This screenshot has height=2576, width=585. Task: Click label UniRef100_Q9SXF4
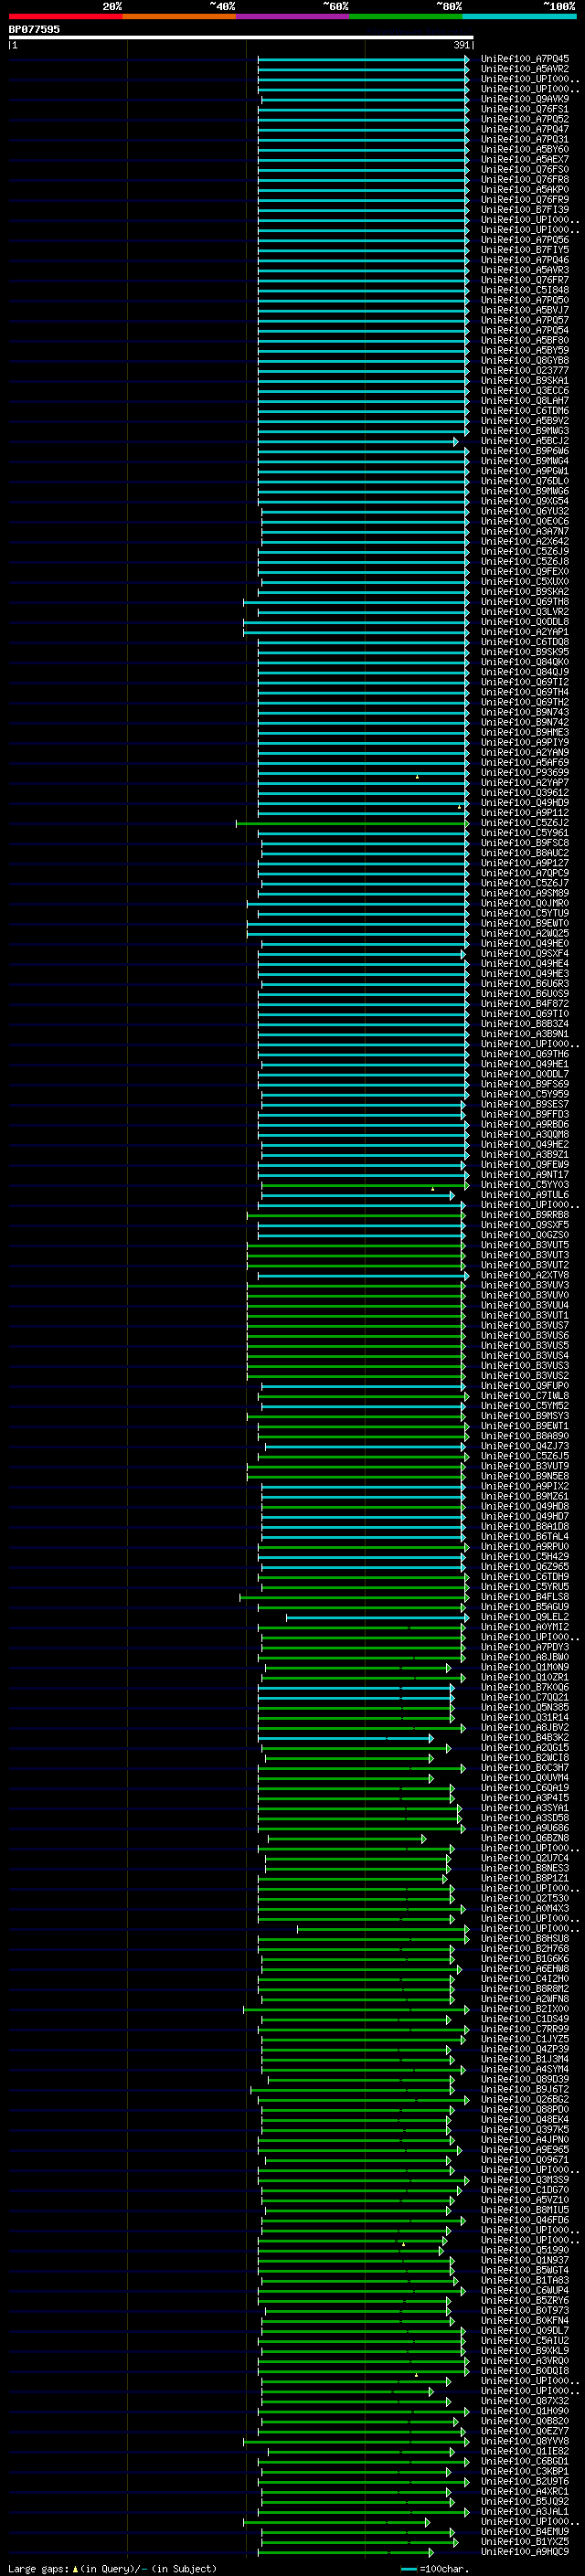[525, 954]
